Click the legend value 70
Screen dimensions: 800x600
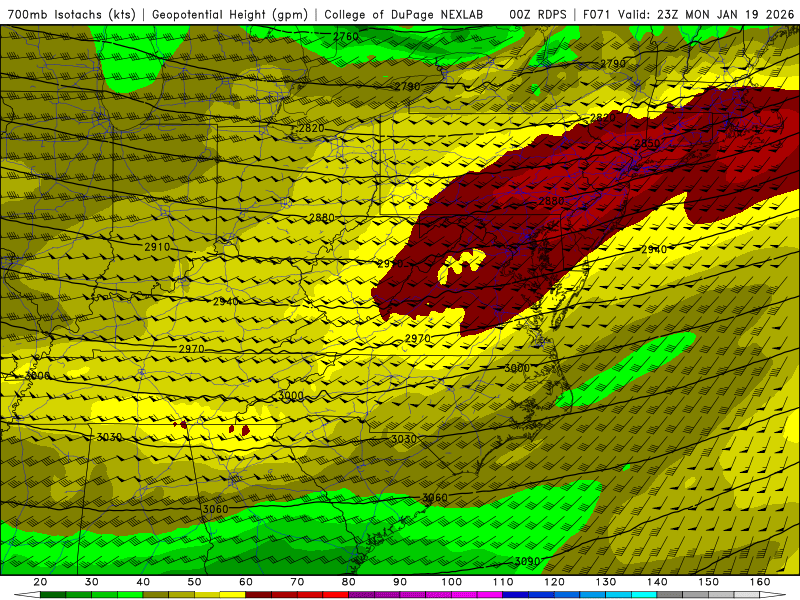click(297, 582)
